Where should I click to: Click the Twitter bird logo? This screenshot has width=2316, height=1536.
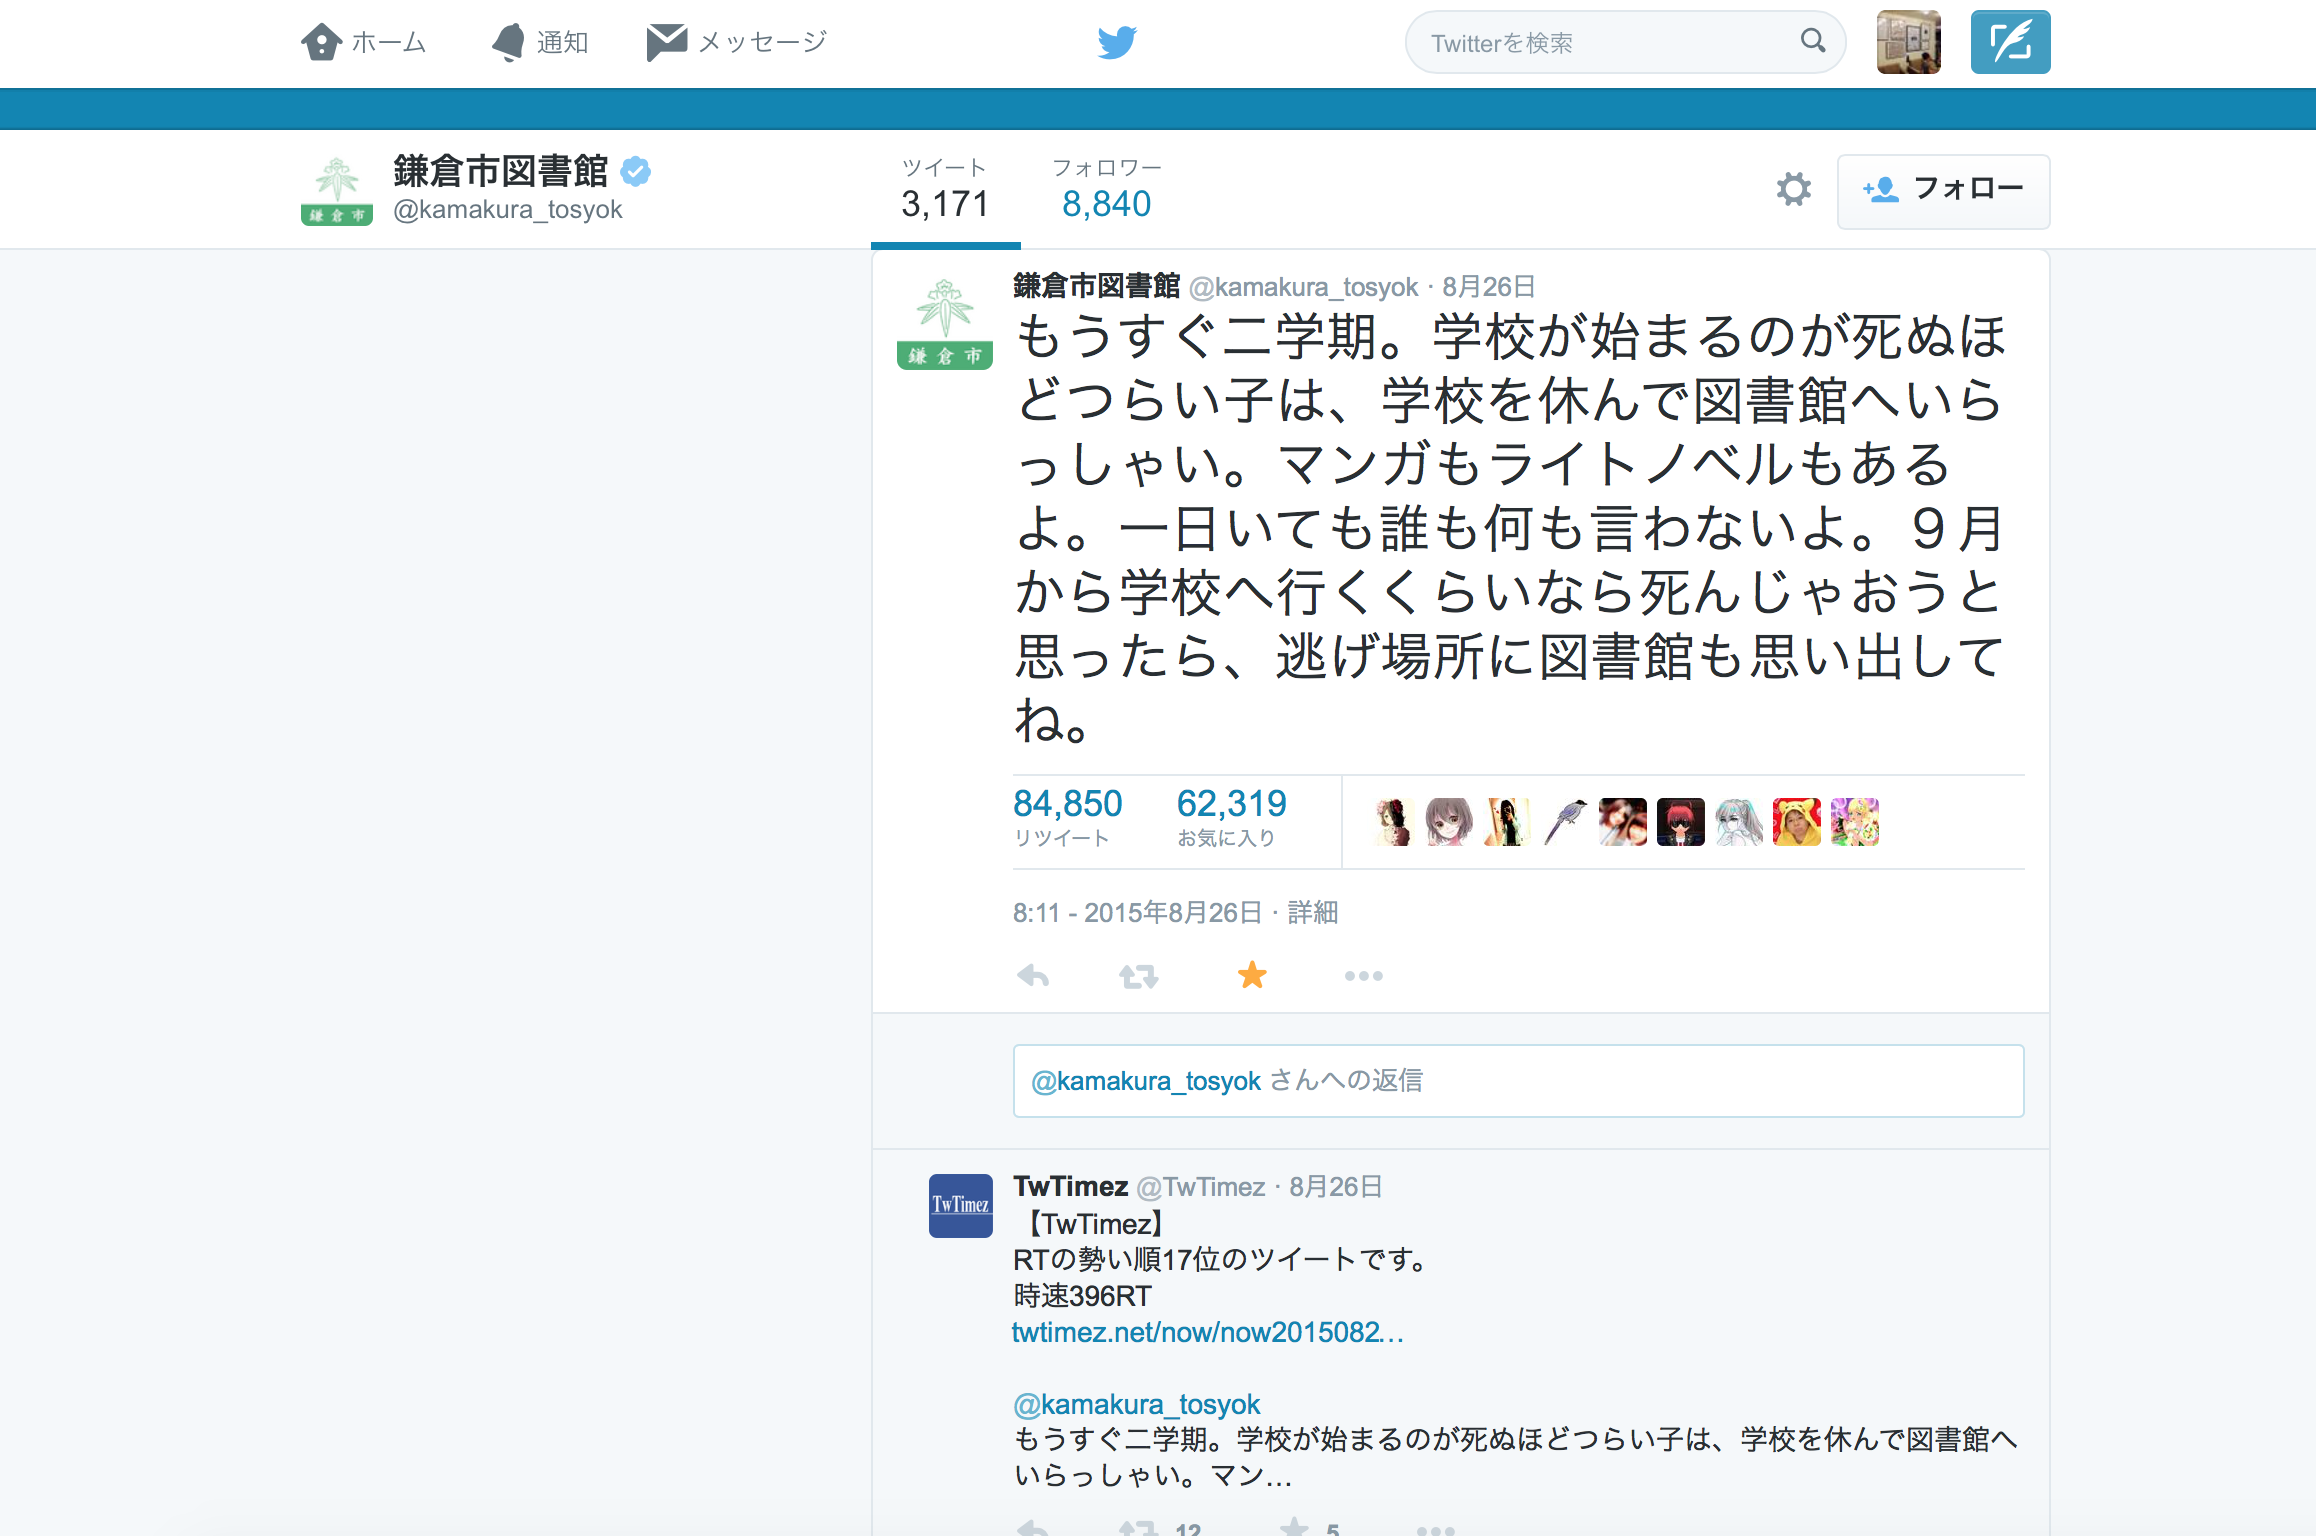(x=1117, y=42)
